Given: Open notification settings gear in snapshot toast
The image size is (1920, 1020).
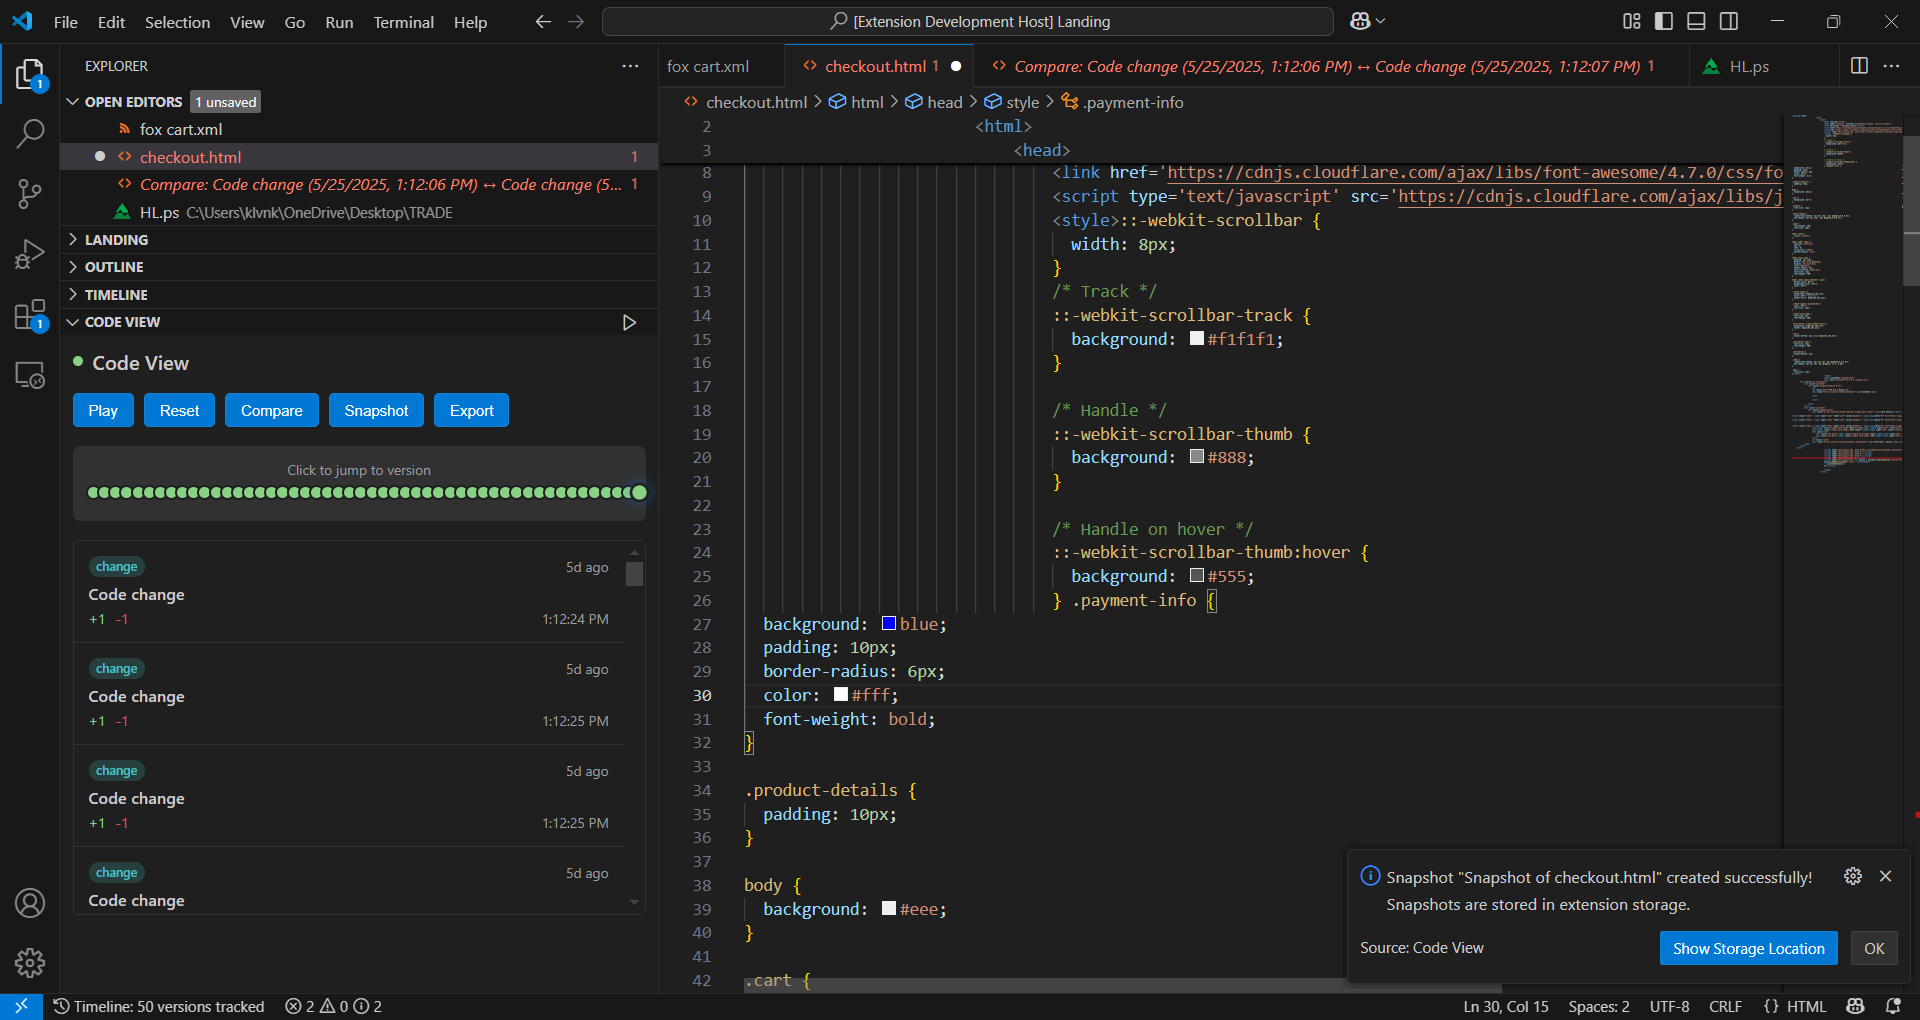Looking at the screenshot, I should click(1853, 876).
